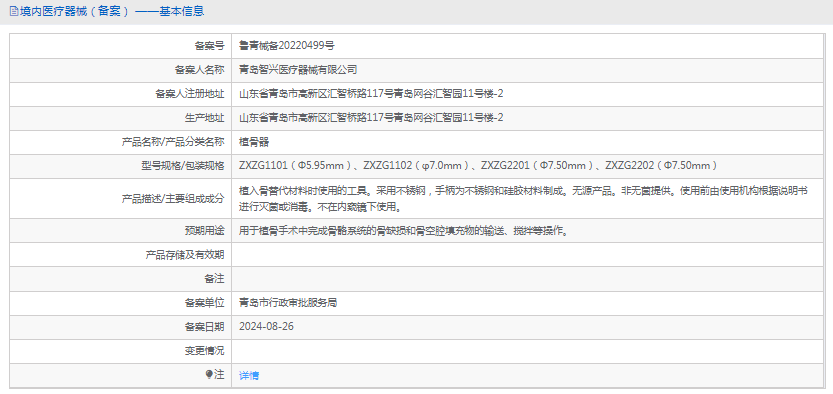833x394 pixels.
Task: Click the company name 青岛智兴医疗器械有限公司
Action: point(298,70)
